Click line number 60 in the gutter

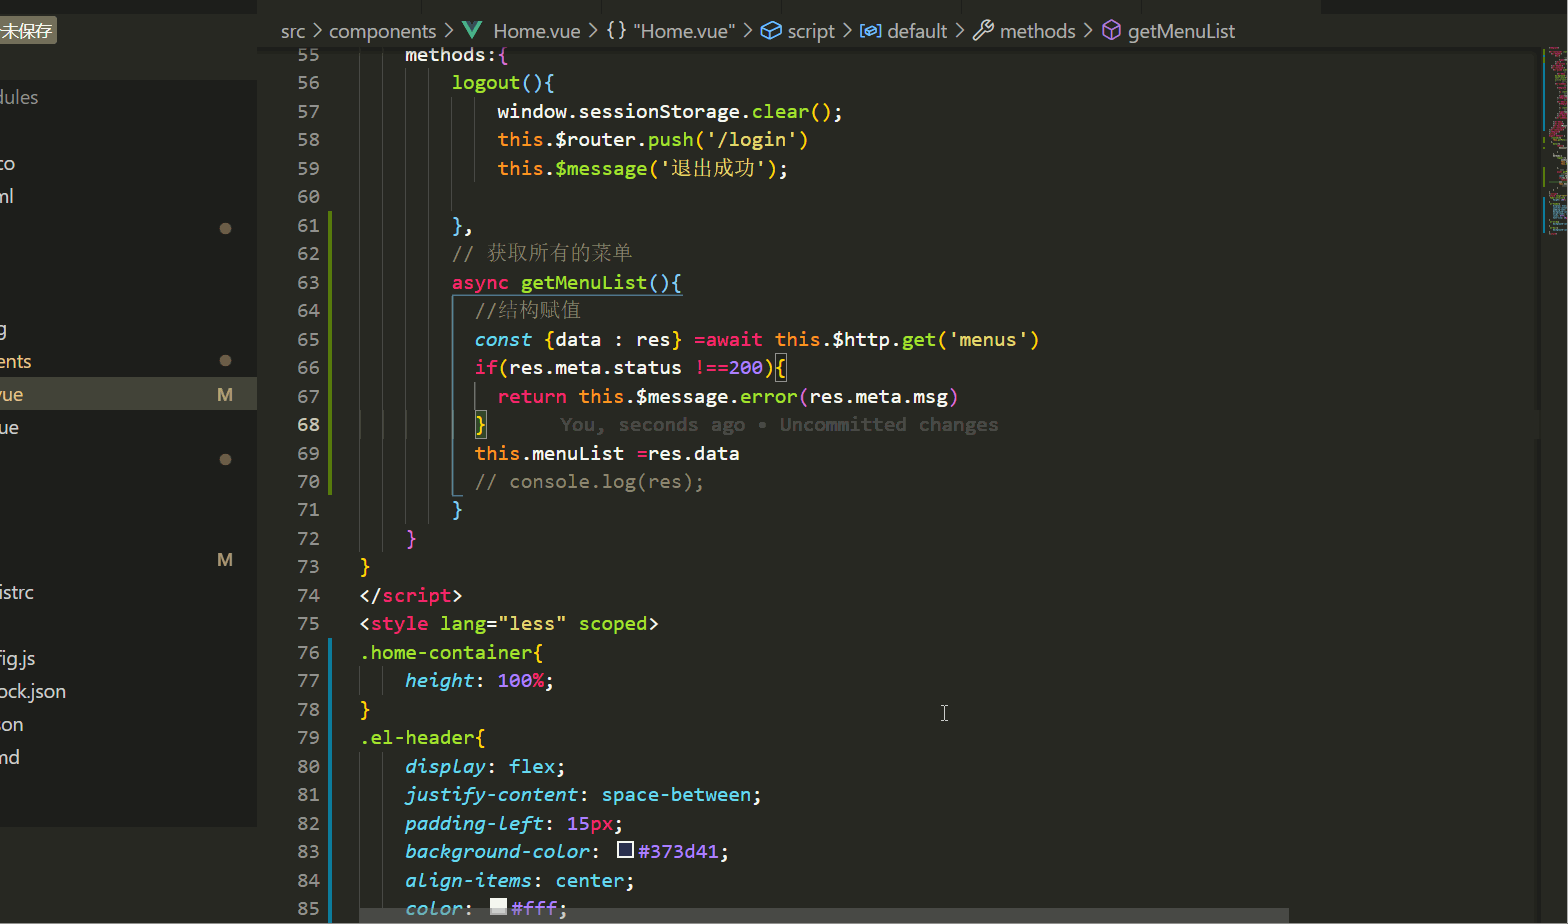coord(308,197)
